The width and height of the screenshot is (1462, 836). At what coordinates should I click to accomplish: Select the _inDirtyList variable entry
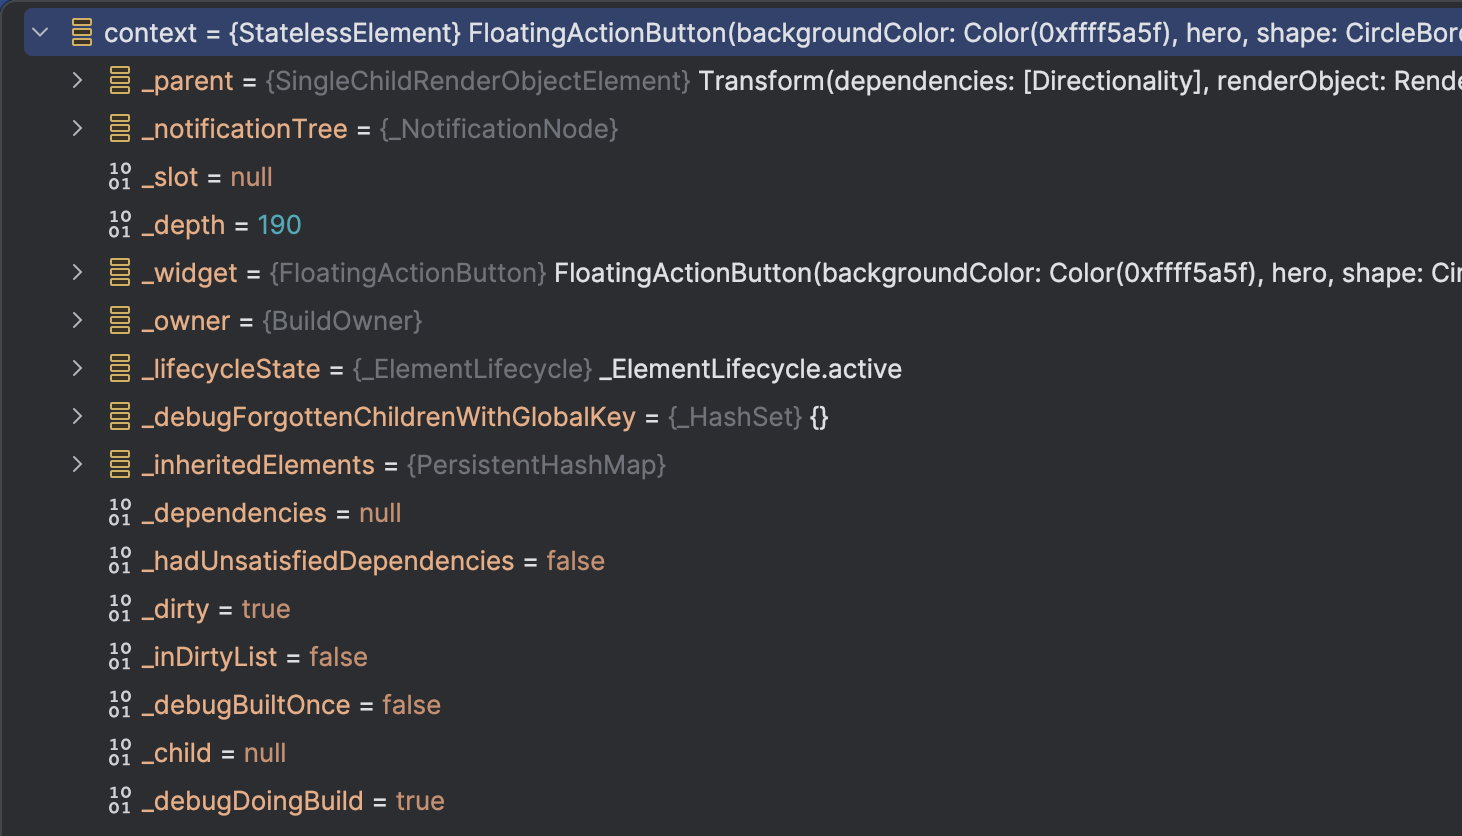pyautogui.click(x=210, y=656)
